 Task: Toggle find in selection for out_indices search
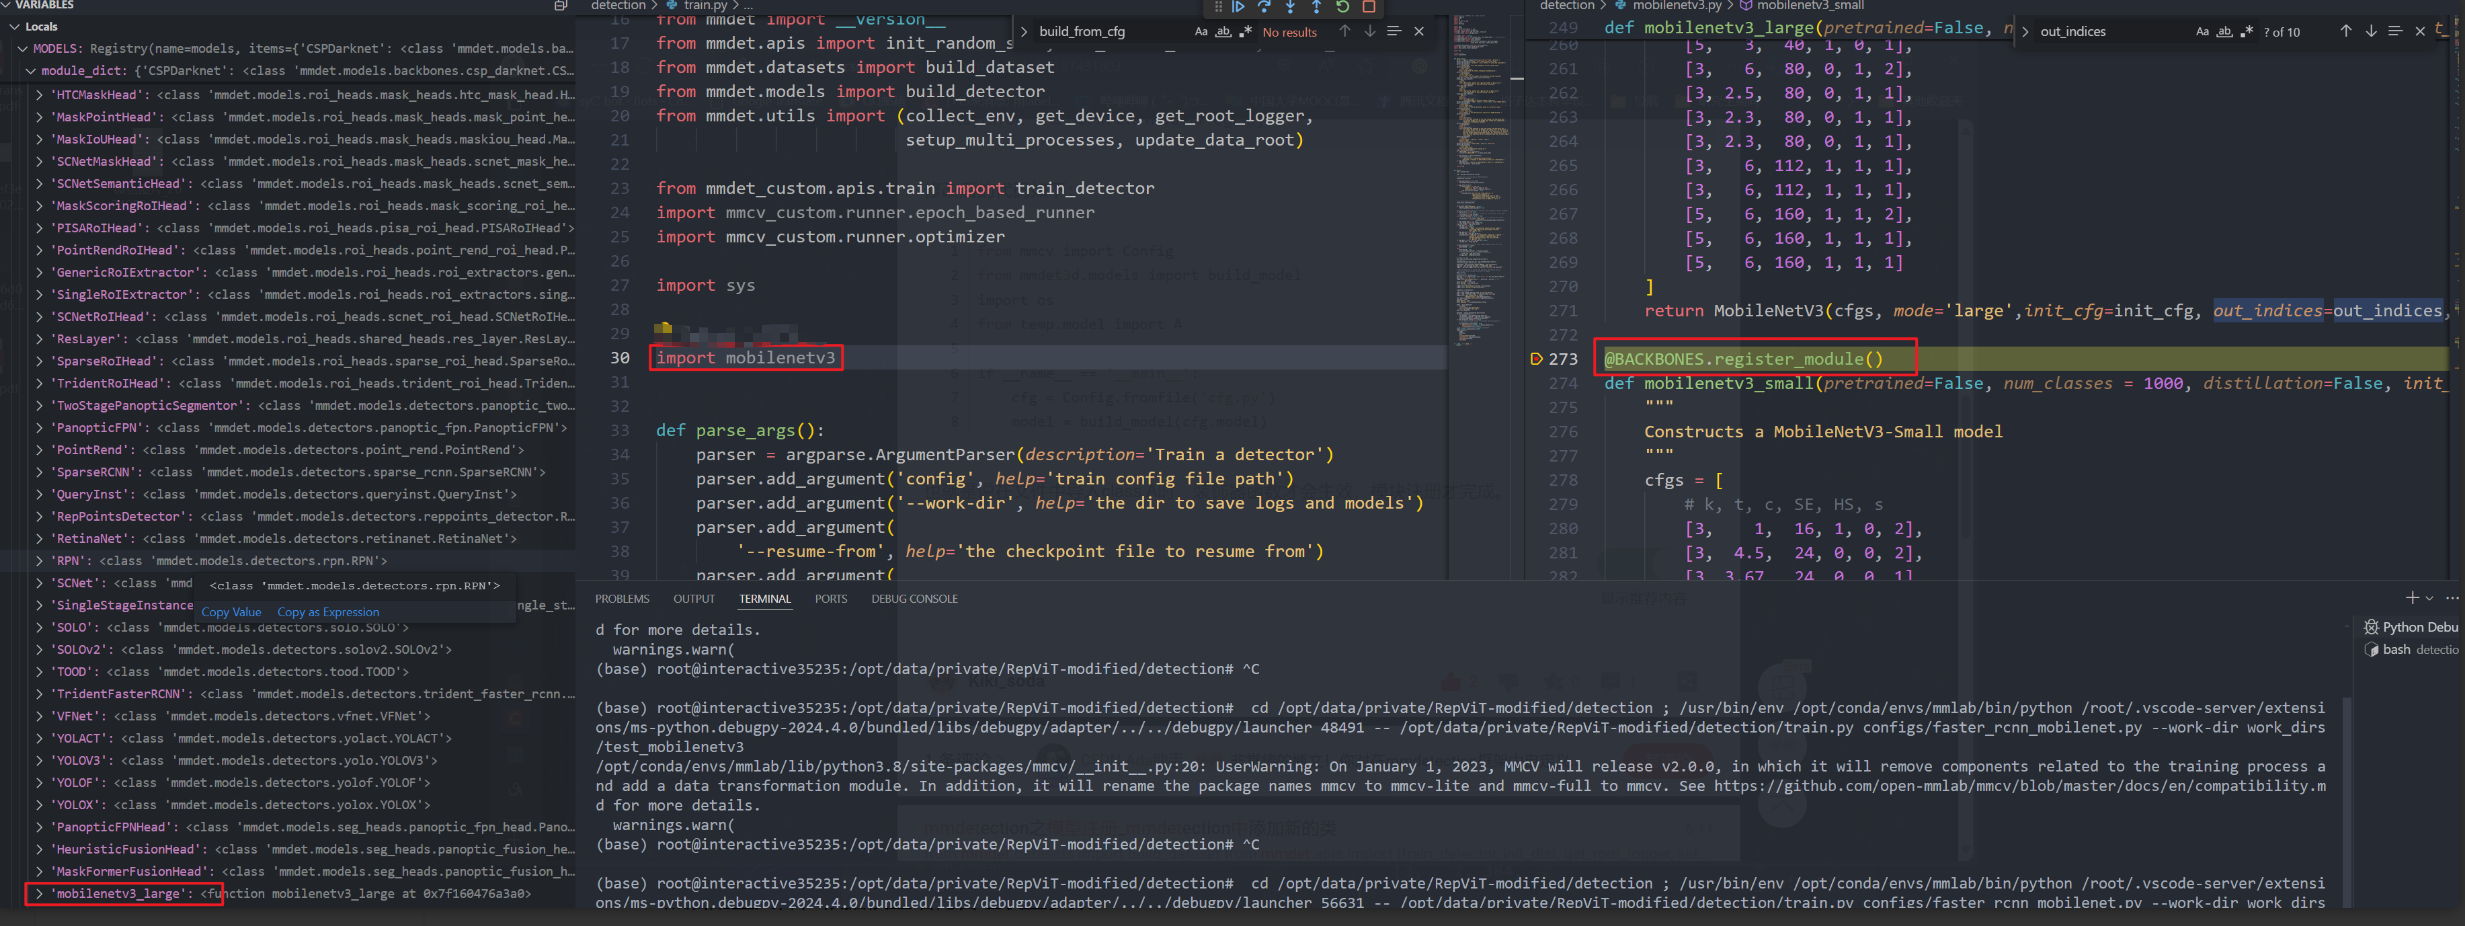click(2395, 31)
